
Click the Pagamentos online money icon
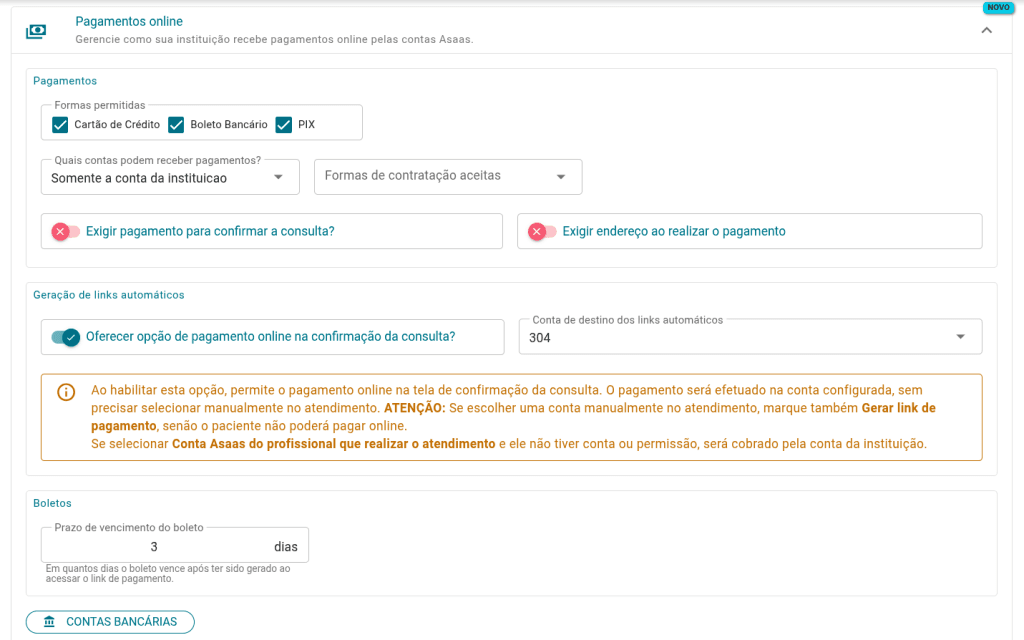coord(36,31)
